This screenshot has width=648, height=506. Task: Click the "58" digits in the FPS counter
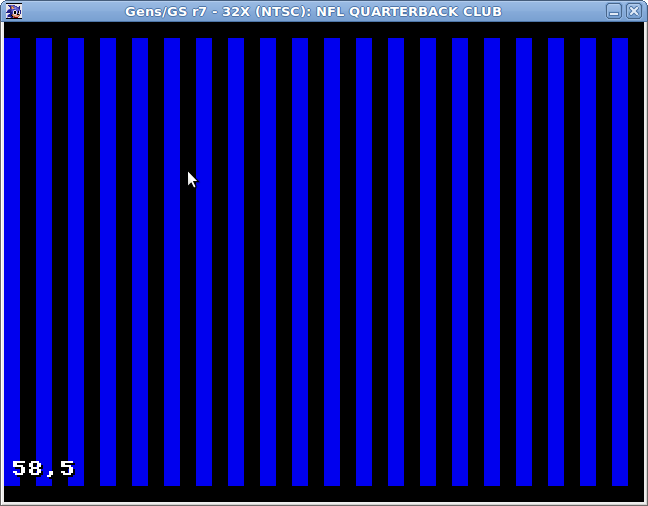coord(27,468)
